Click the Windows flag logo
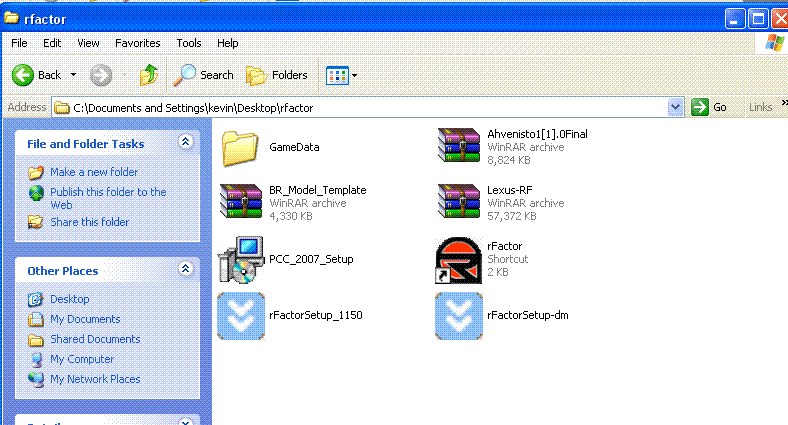This screenshot has width=788, height=425. (x=774, y=43)
